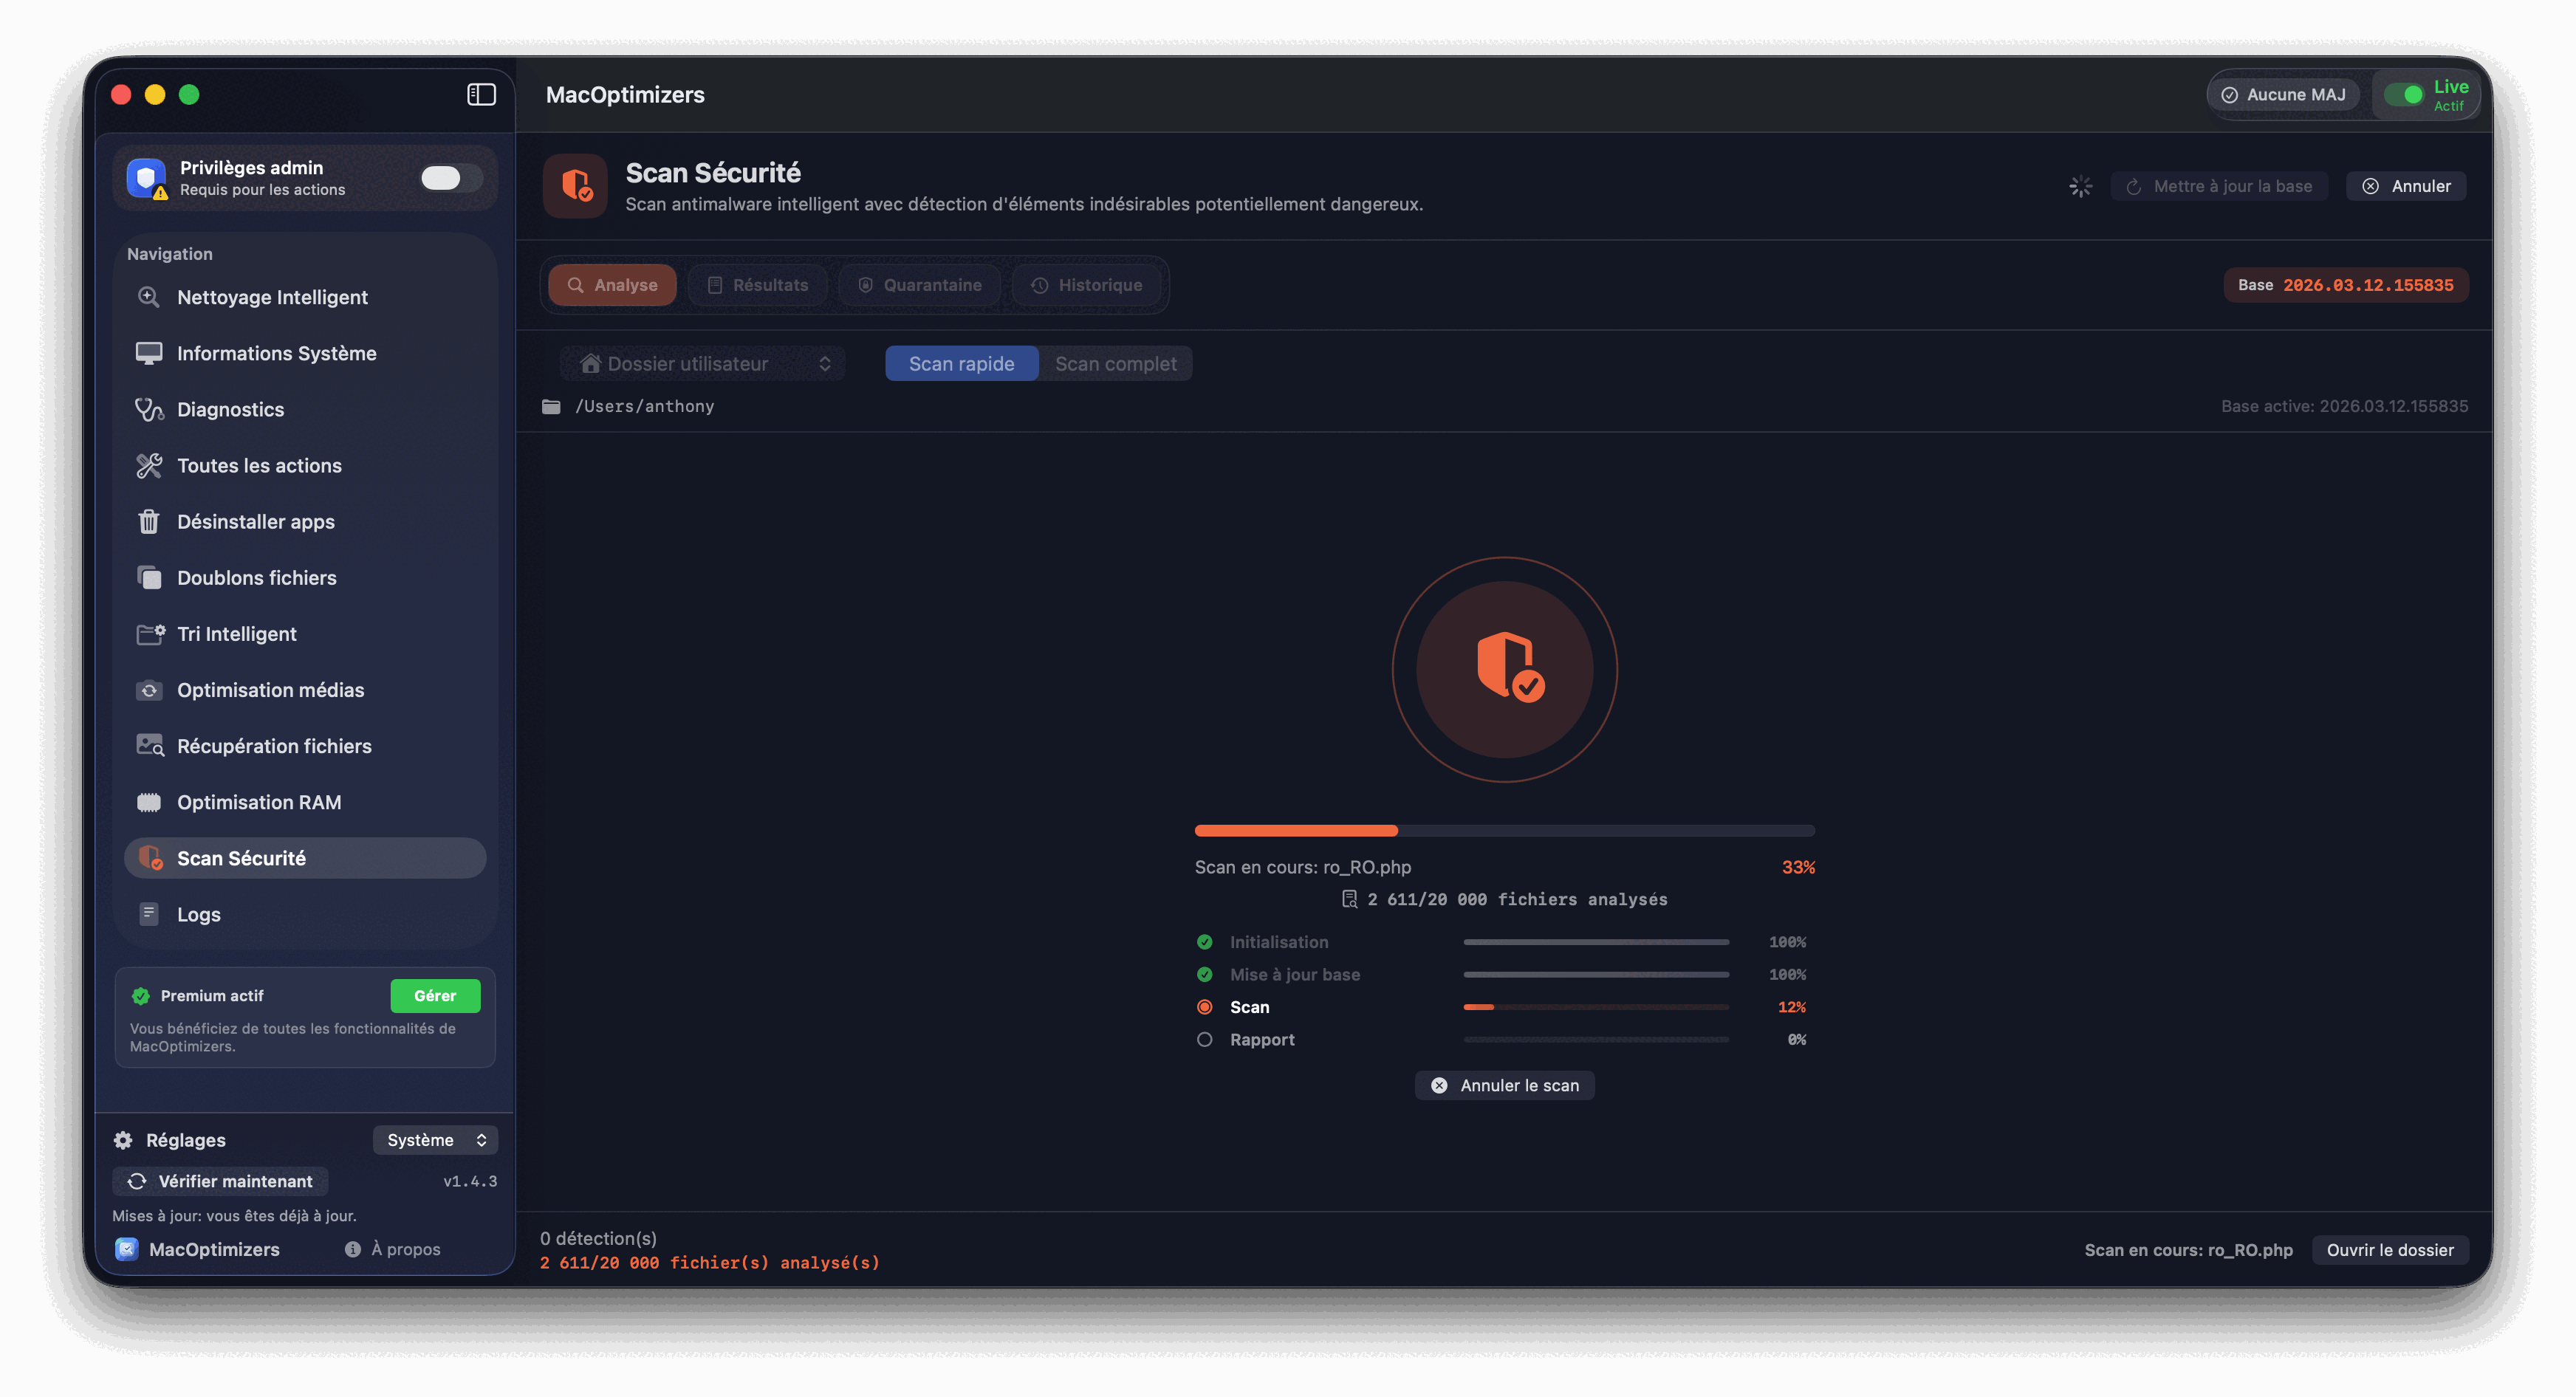Viewport: 2576px width, 1397px height.
Task: Select the Diagnostics tool
Action: pyautogui.click(x=230, y=409)
